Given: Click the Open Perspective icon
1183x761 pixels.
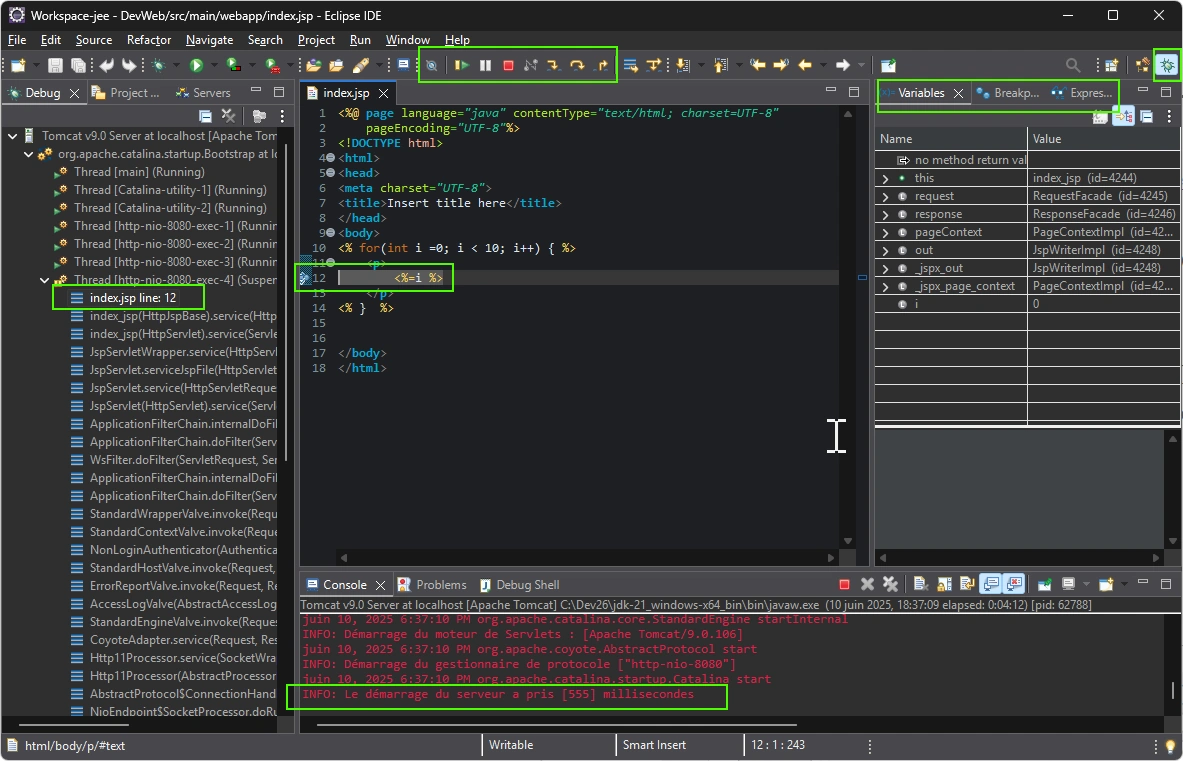Looking at the screenshot, I should tap(1111, 66).
